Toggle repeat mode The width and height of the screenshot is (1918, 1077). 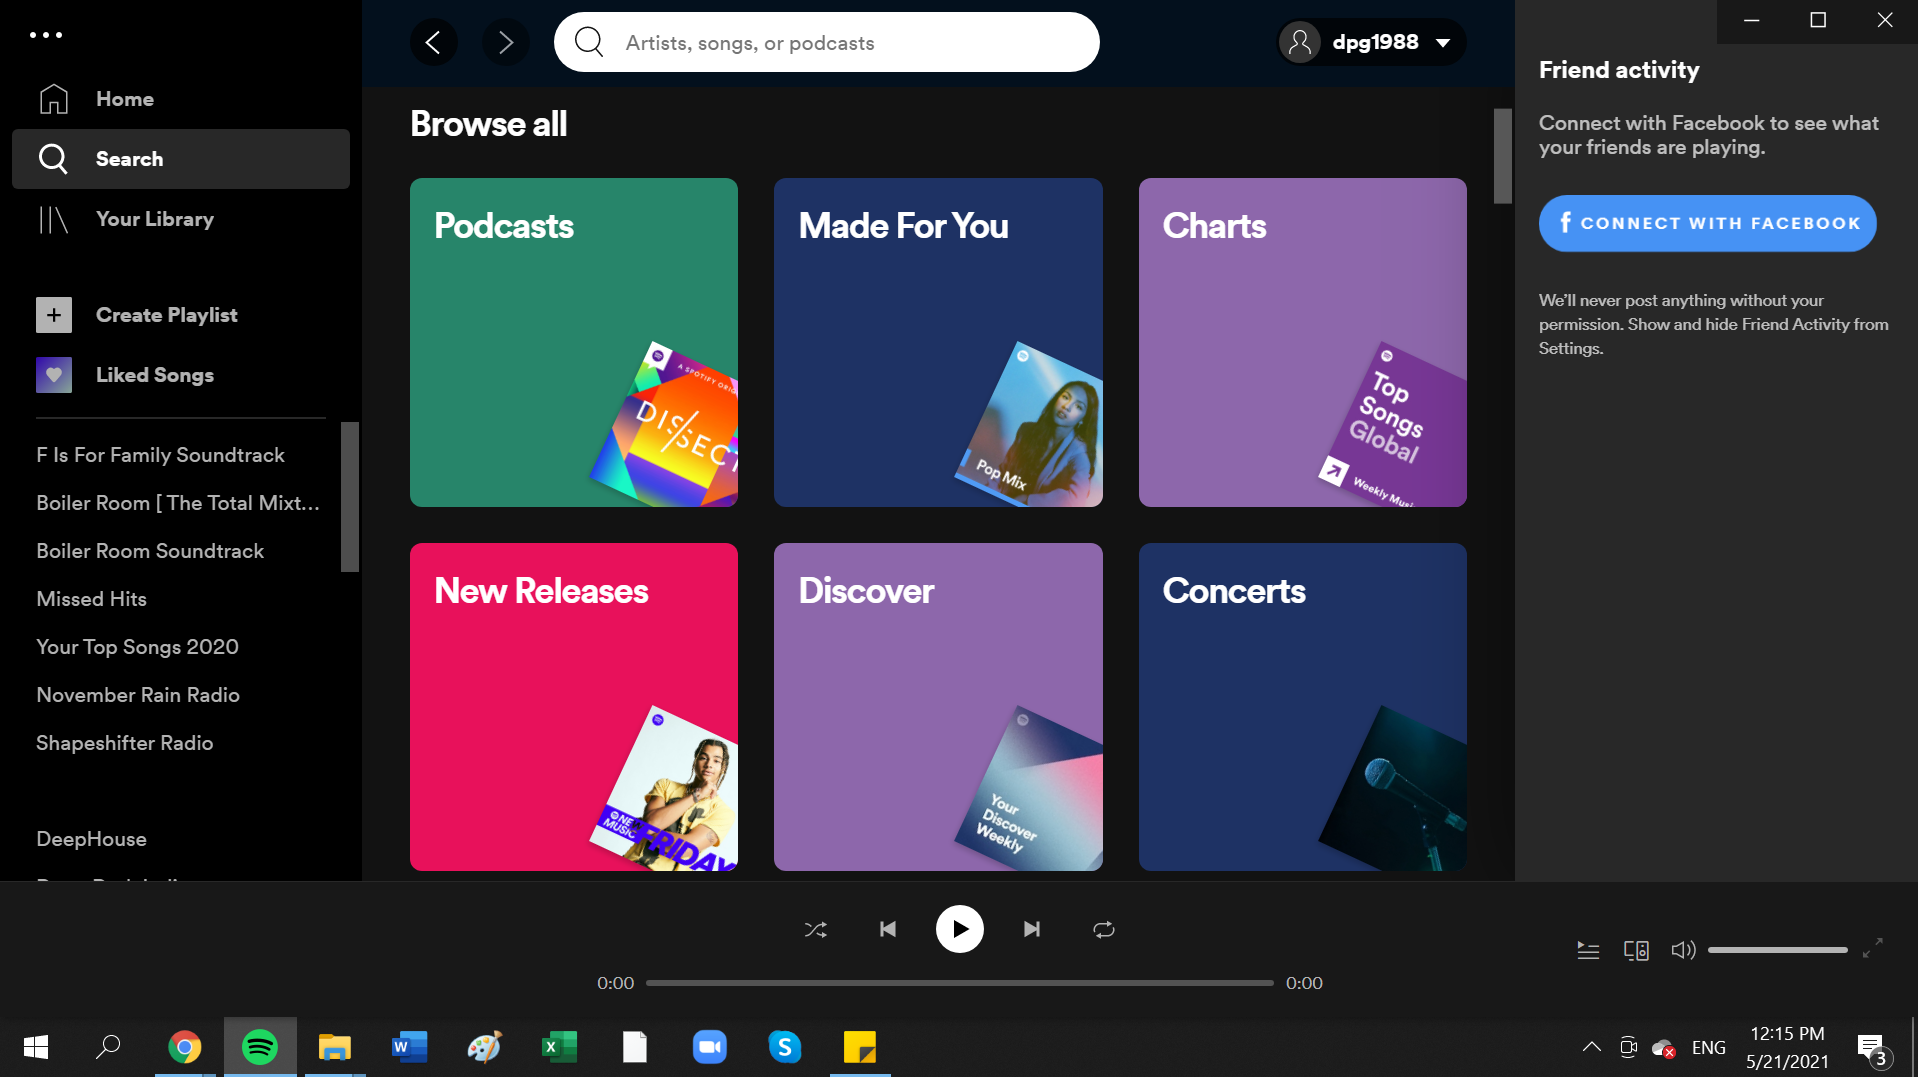[1104, 929]
